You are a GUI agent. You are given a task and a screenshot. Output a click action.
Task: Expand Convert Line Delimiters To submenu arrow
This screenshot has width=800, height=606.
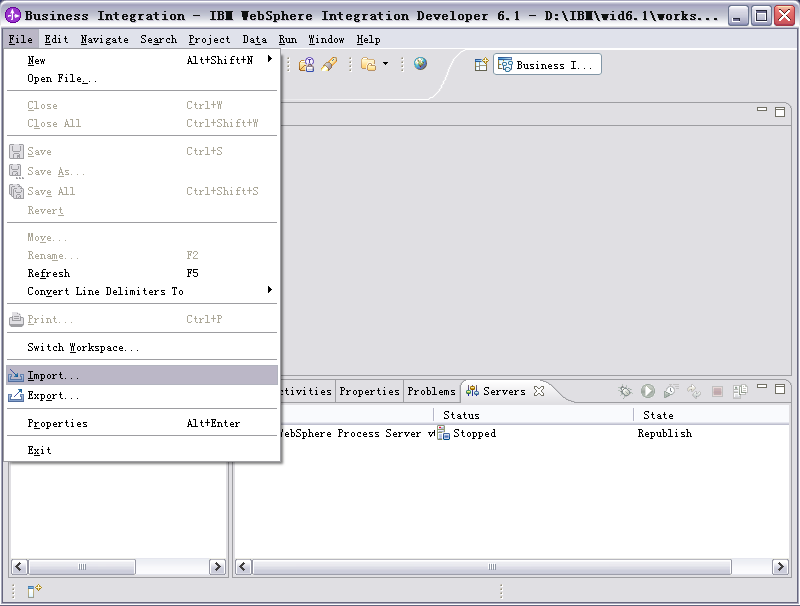(270, 290)
